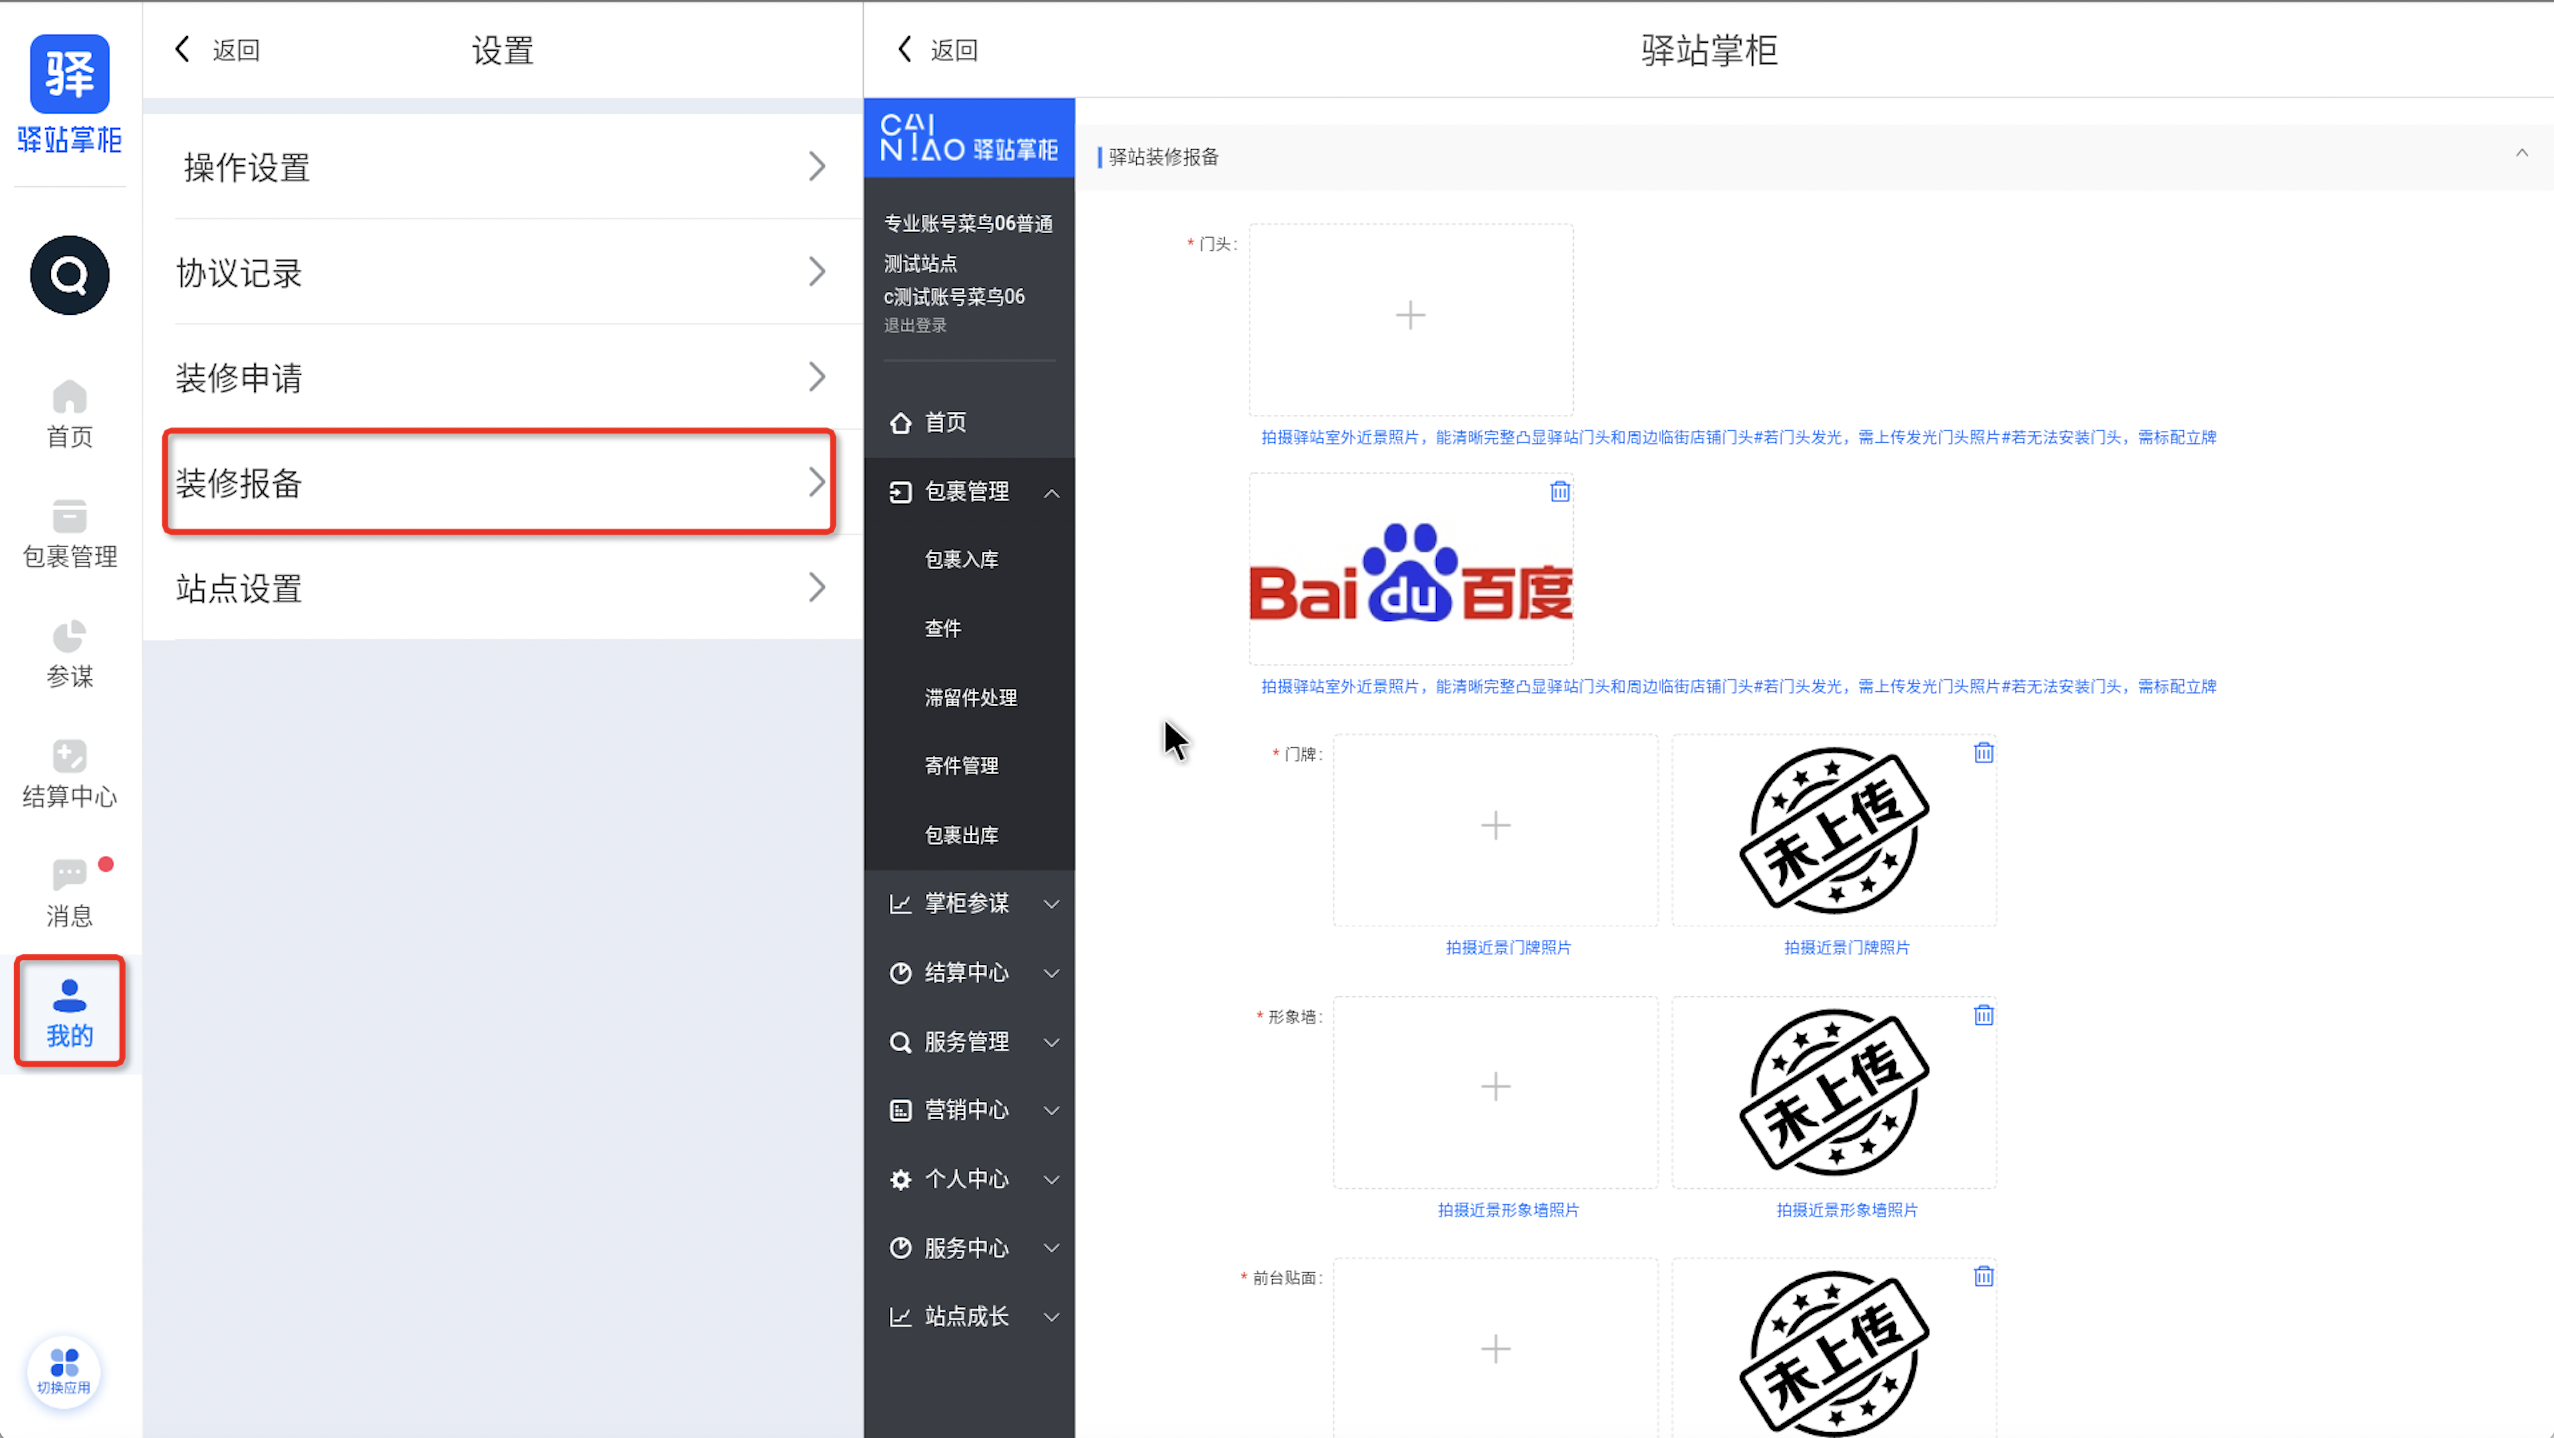This screenshot has width=2554, height=1438.
Task: Select 包裹出库 submenu item
Action: click(x=961, y=834)
